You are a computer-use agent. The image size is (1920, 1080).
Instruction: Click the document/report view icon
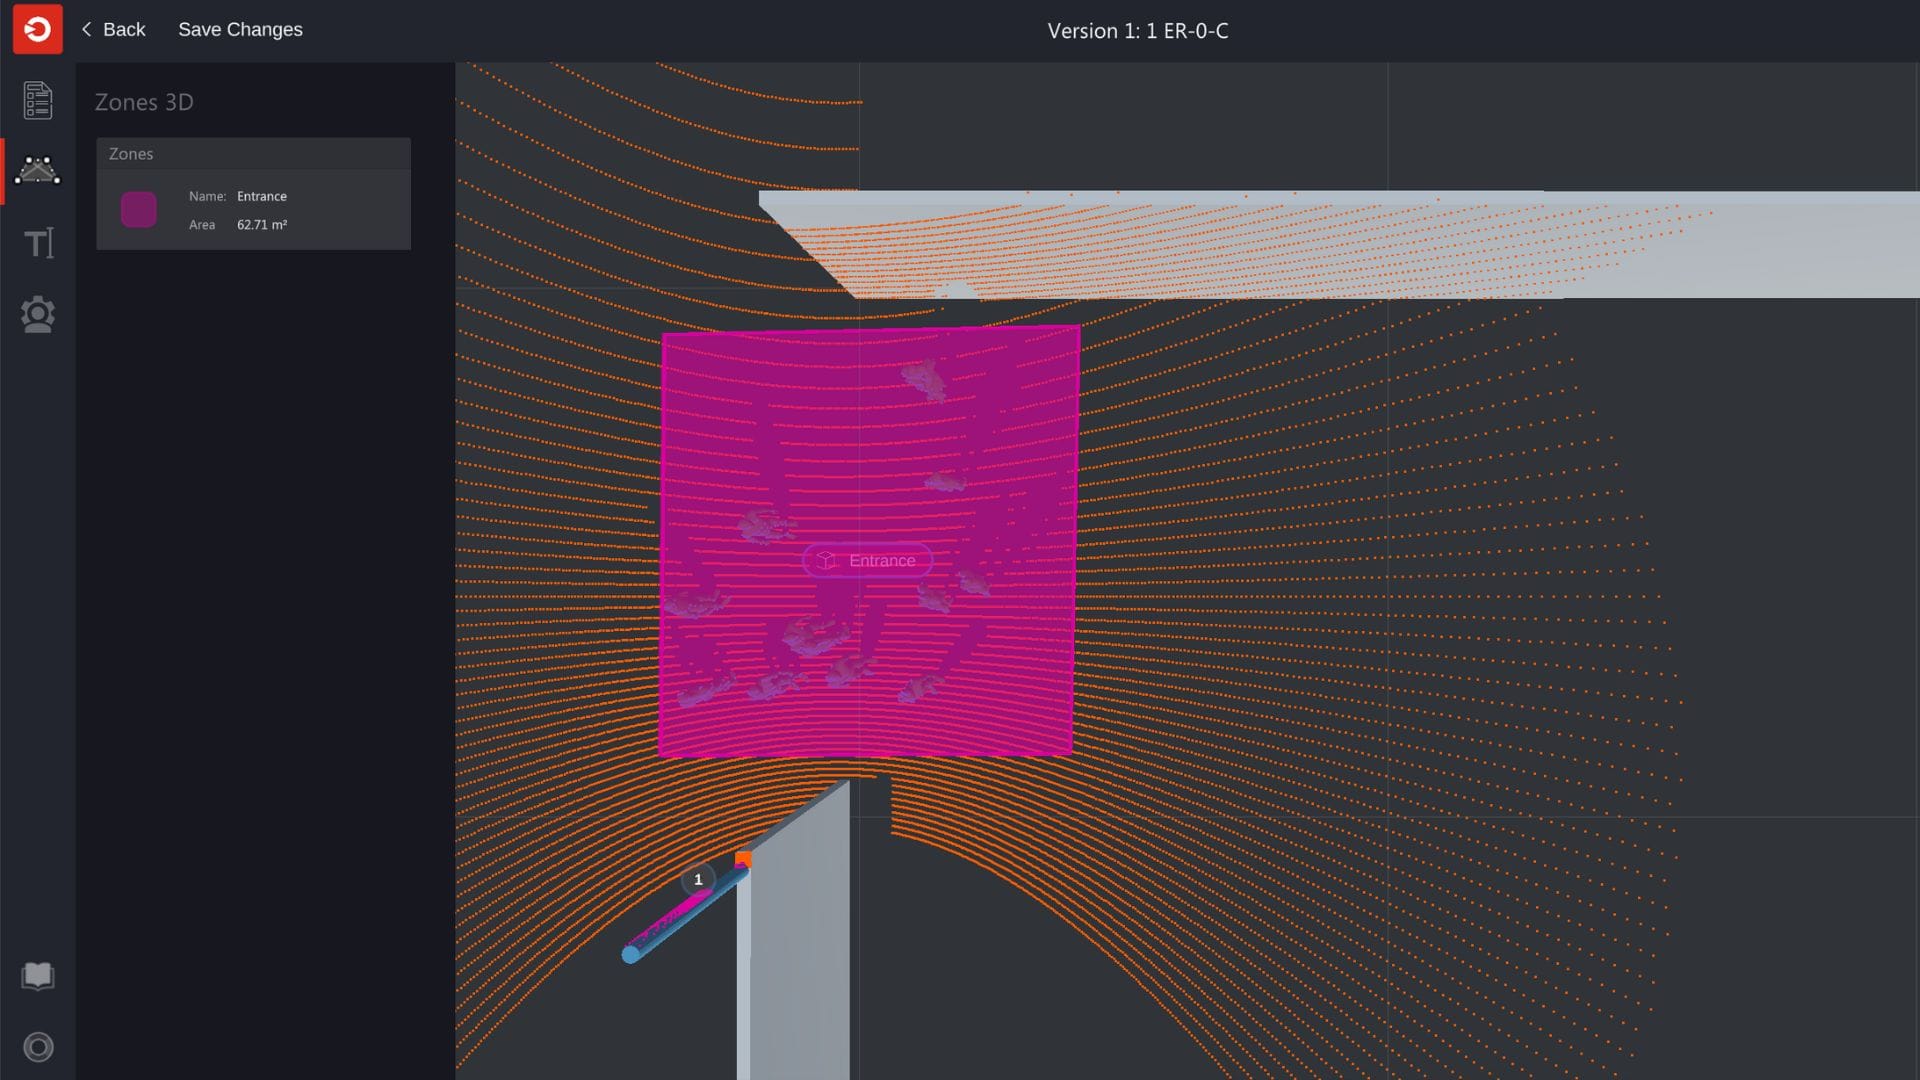click(x=37, y=100)
